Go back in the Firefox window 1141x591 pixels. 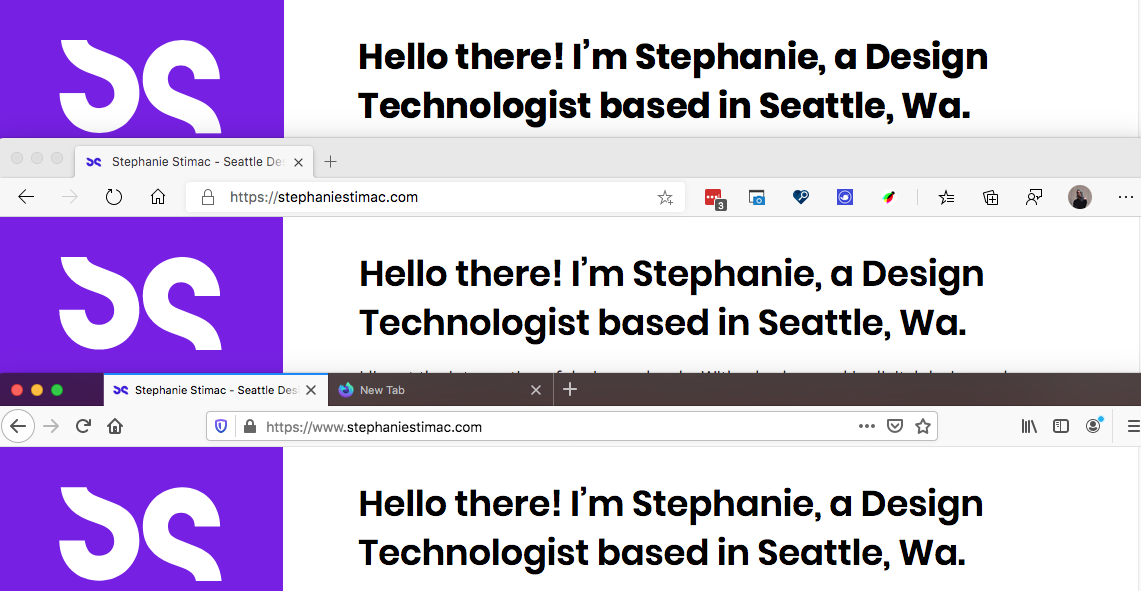(x=18, y=427)
